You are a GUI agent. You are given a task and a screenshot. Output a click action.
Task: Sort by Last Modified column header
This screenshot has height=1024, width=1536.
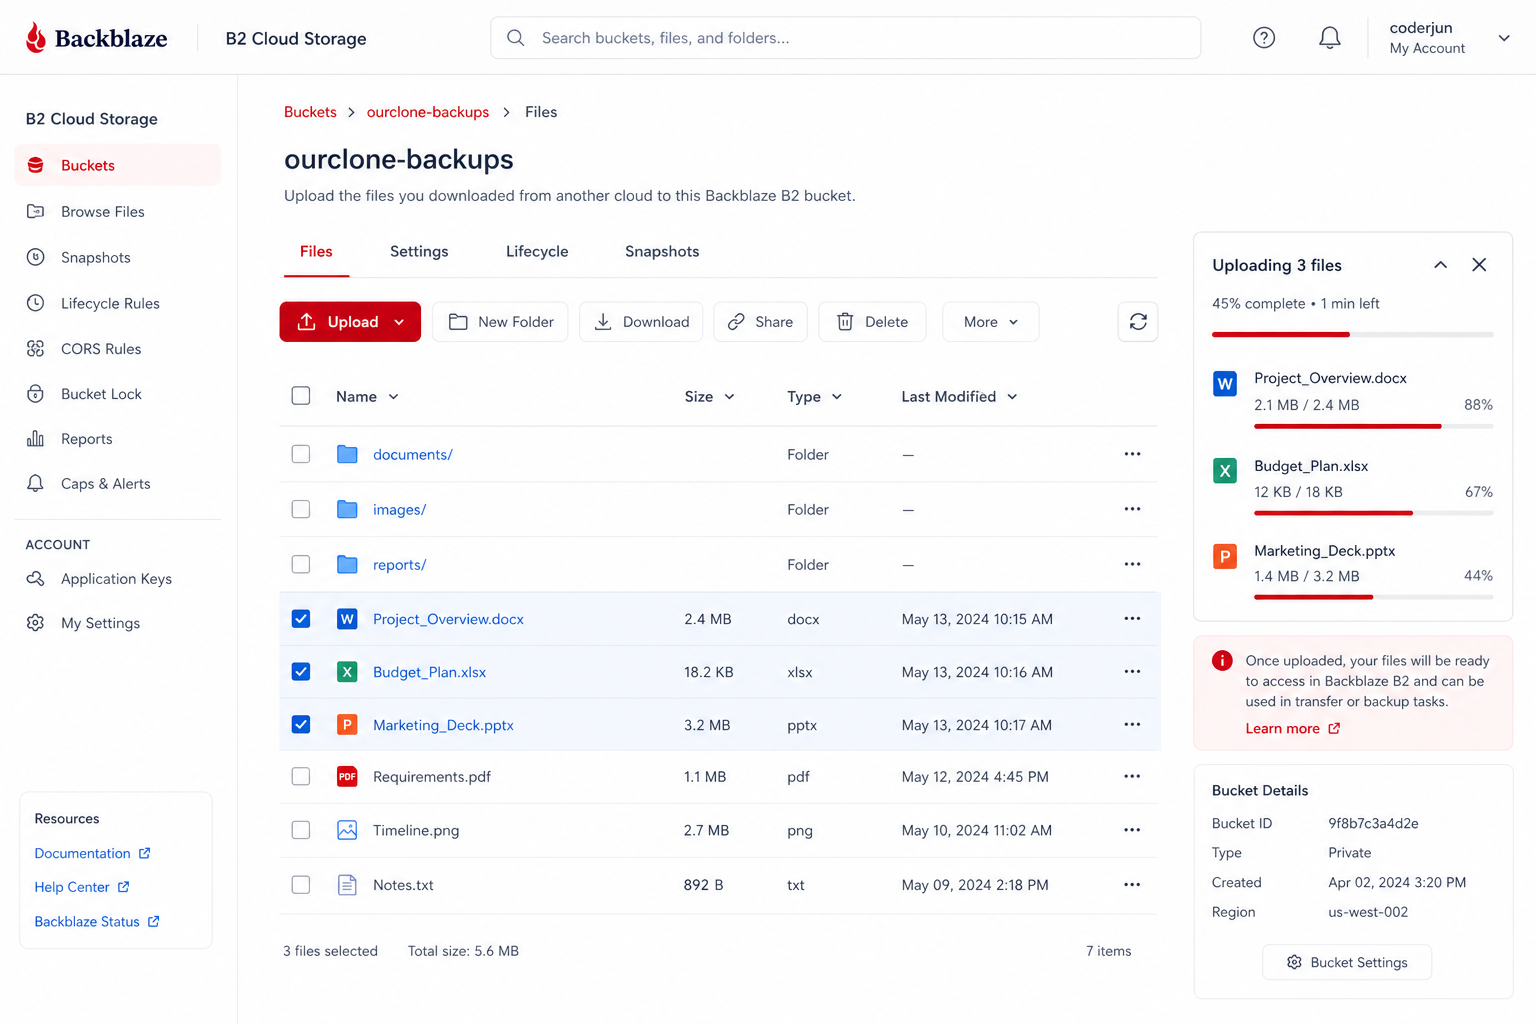[x=959, y=397]
